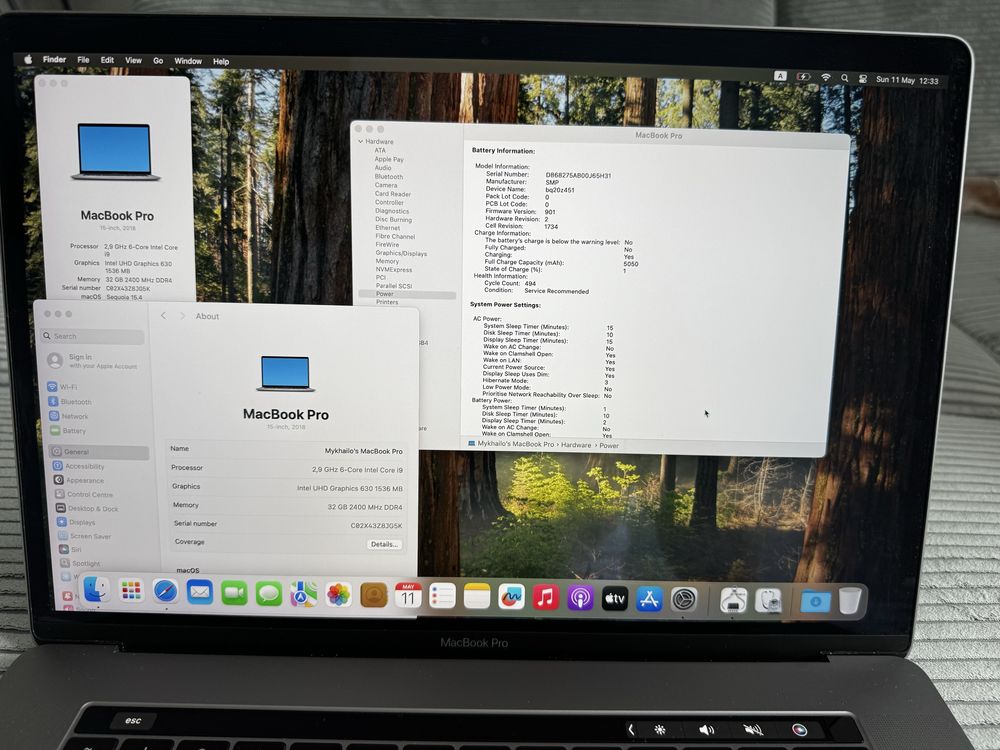Open the Go menu

[x=158, y=61]
